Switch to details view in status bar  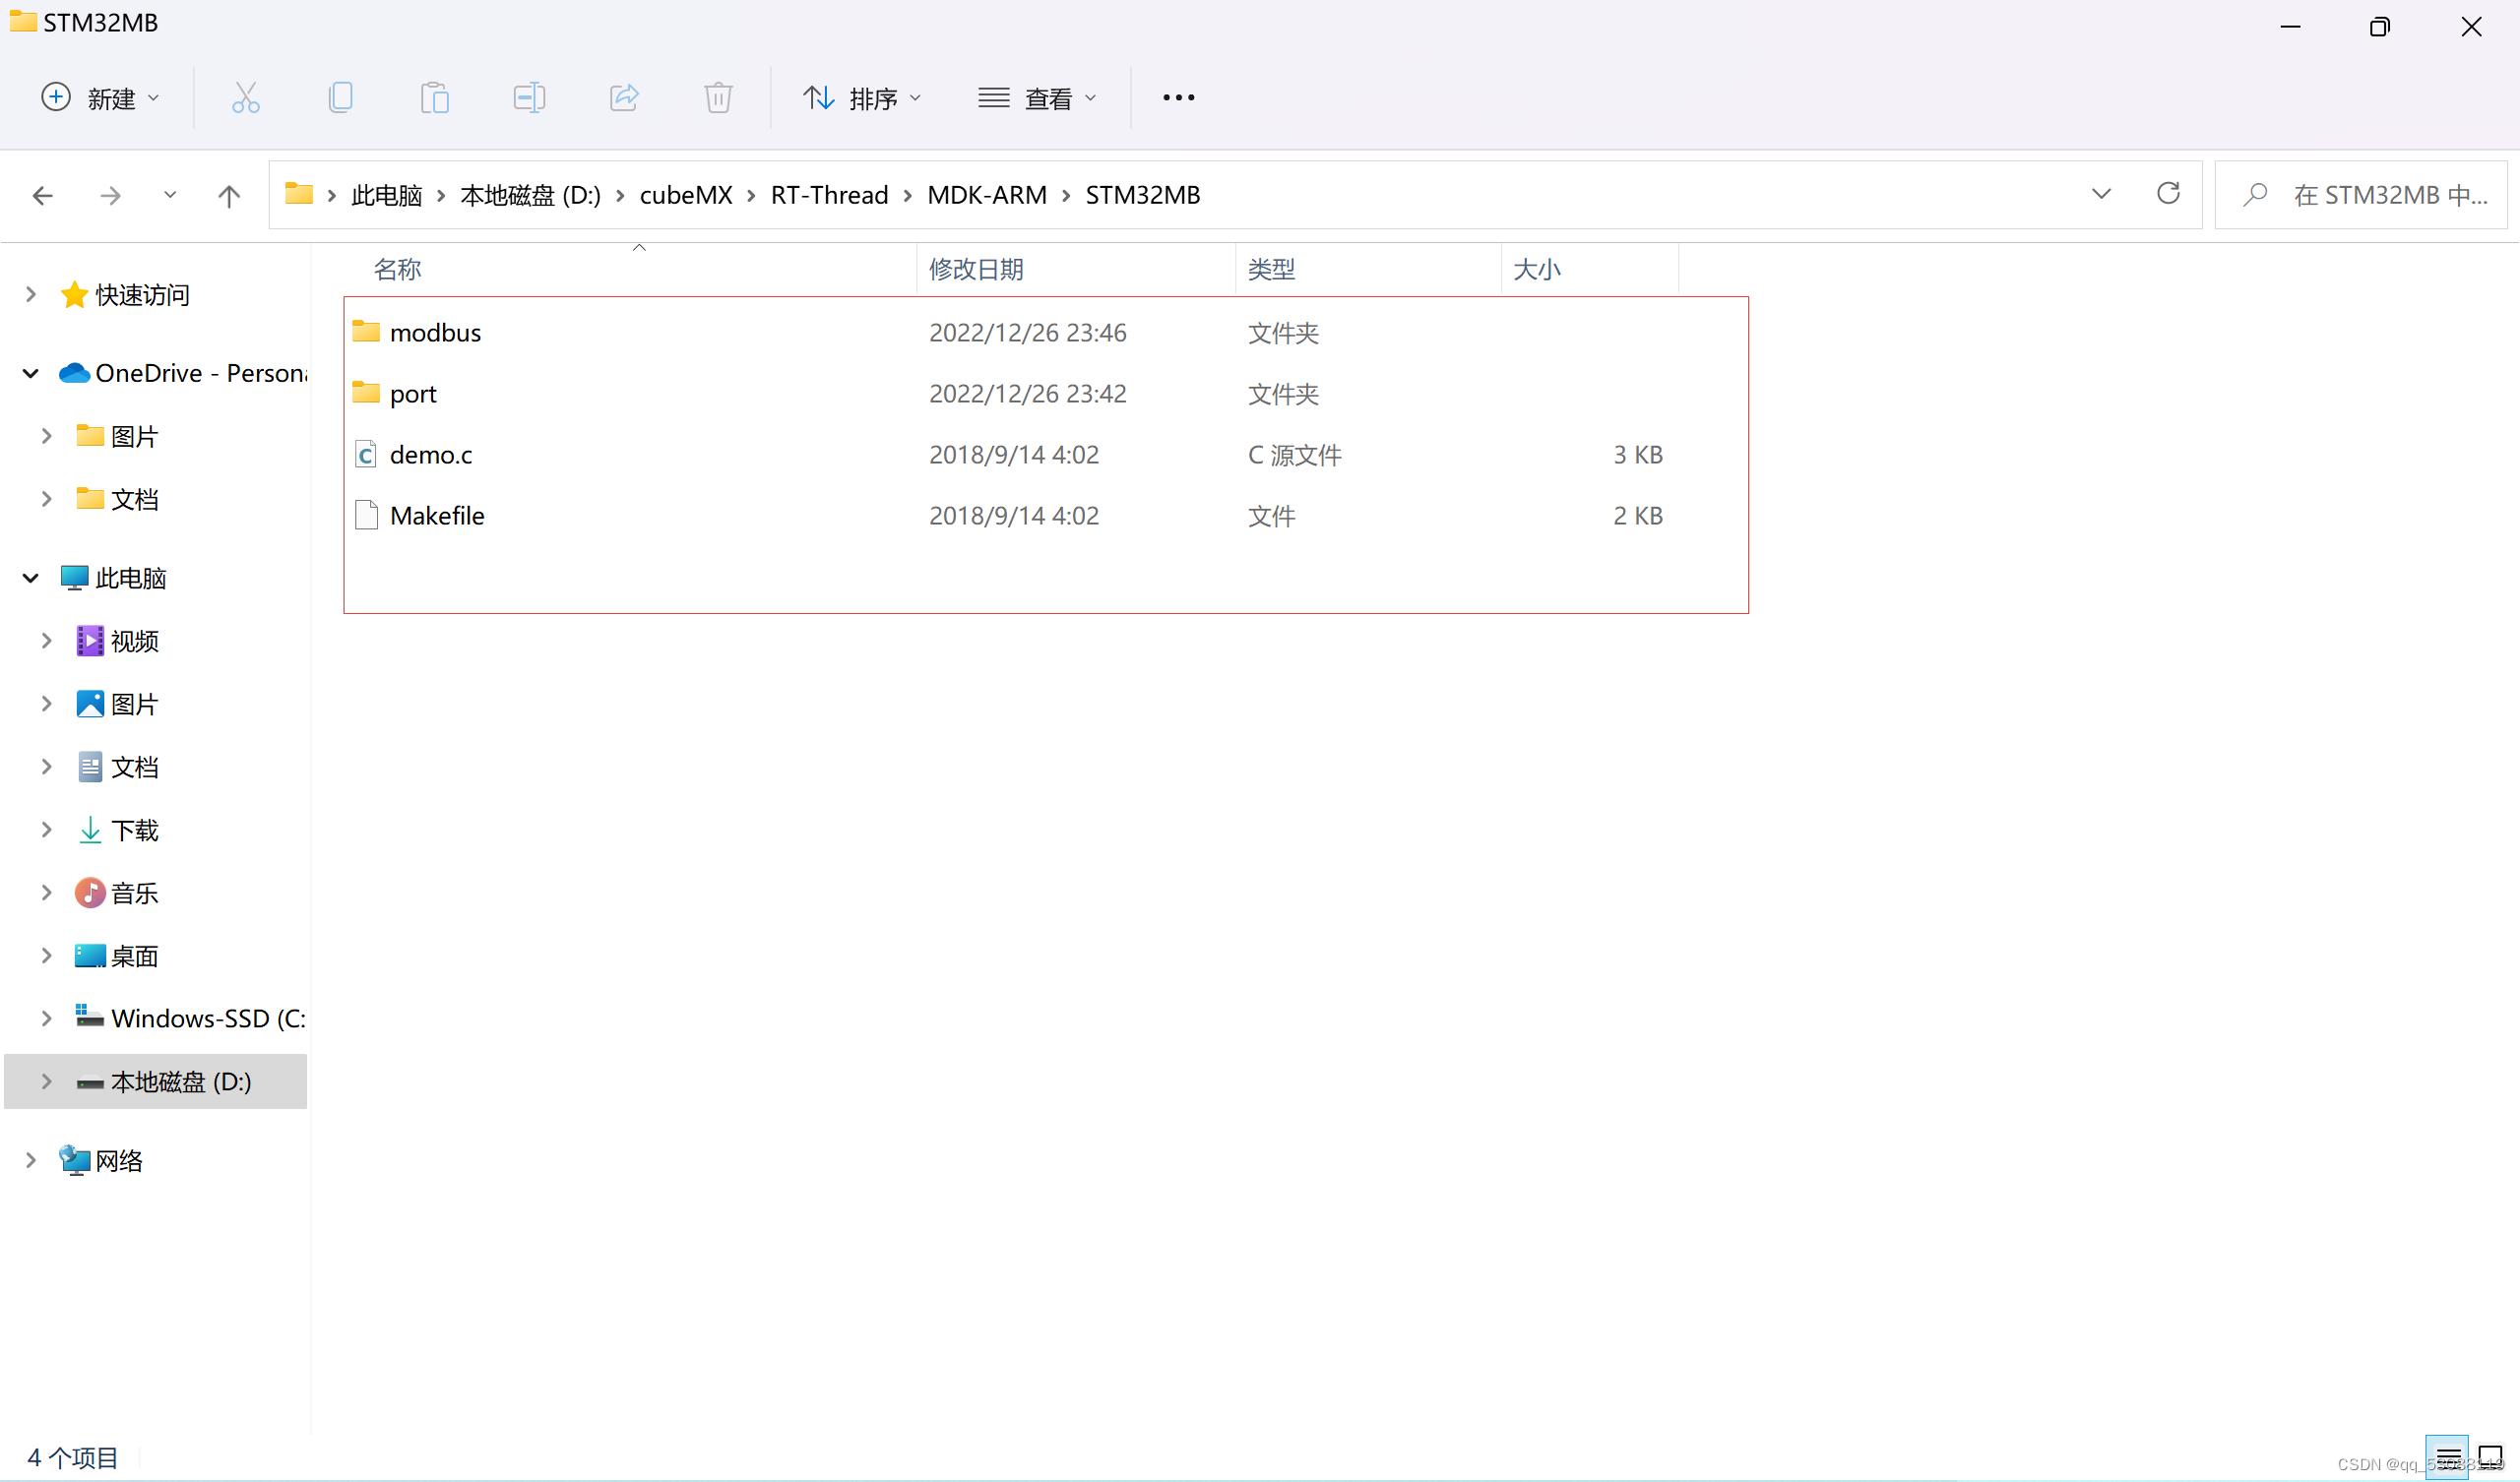[x=2447, y=1457]
